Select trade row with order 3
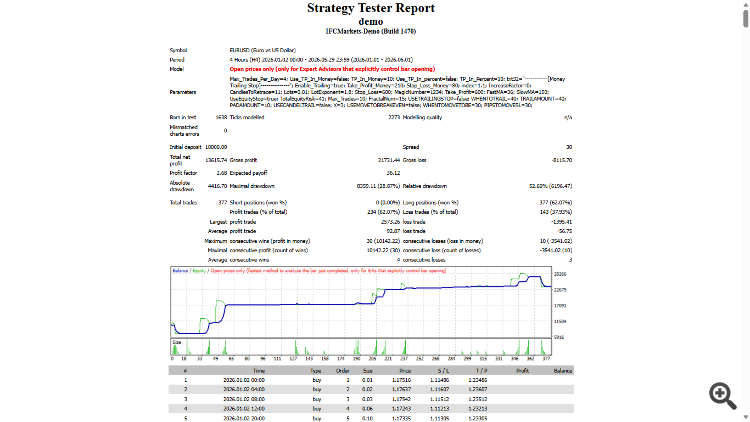Image resolution: width=750 pixels, height=422 pixels. 371,399
